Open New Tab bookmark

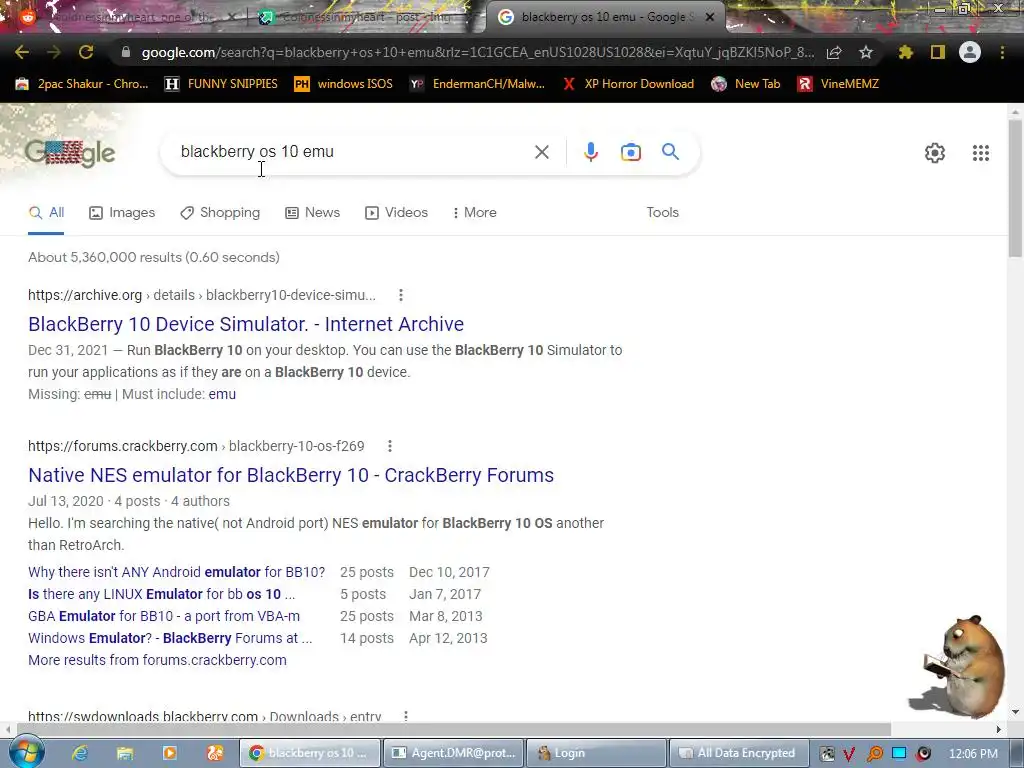coord(746,84)
